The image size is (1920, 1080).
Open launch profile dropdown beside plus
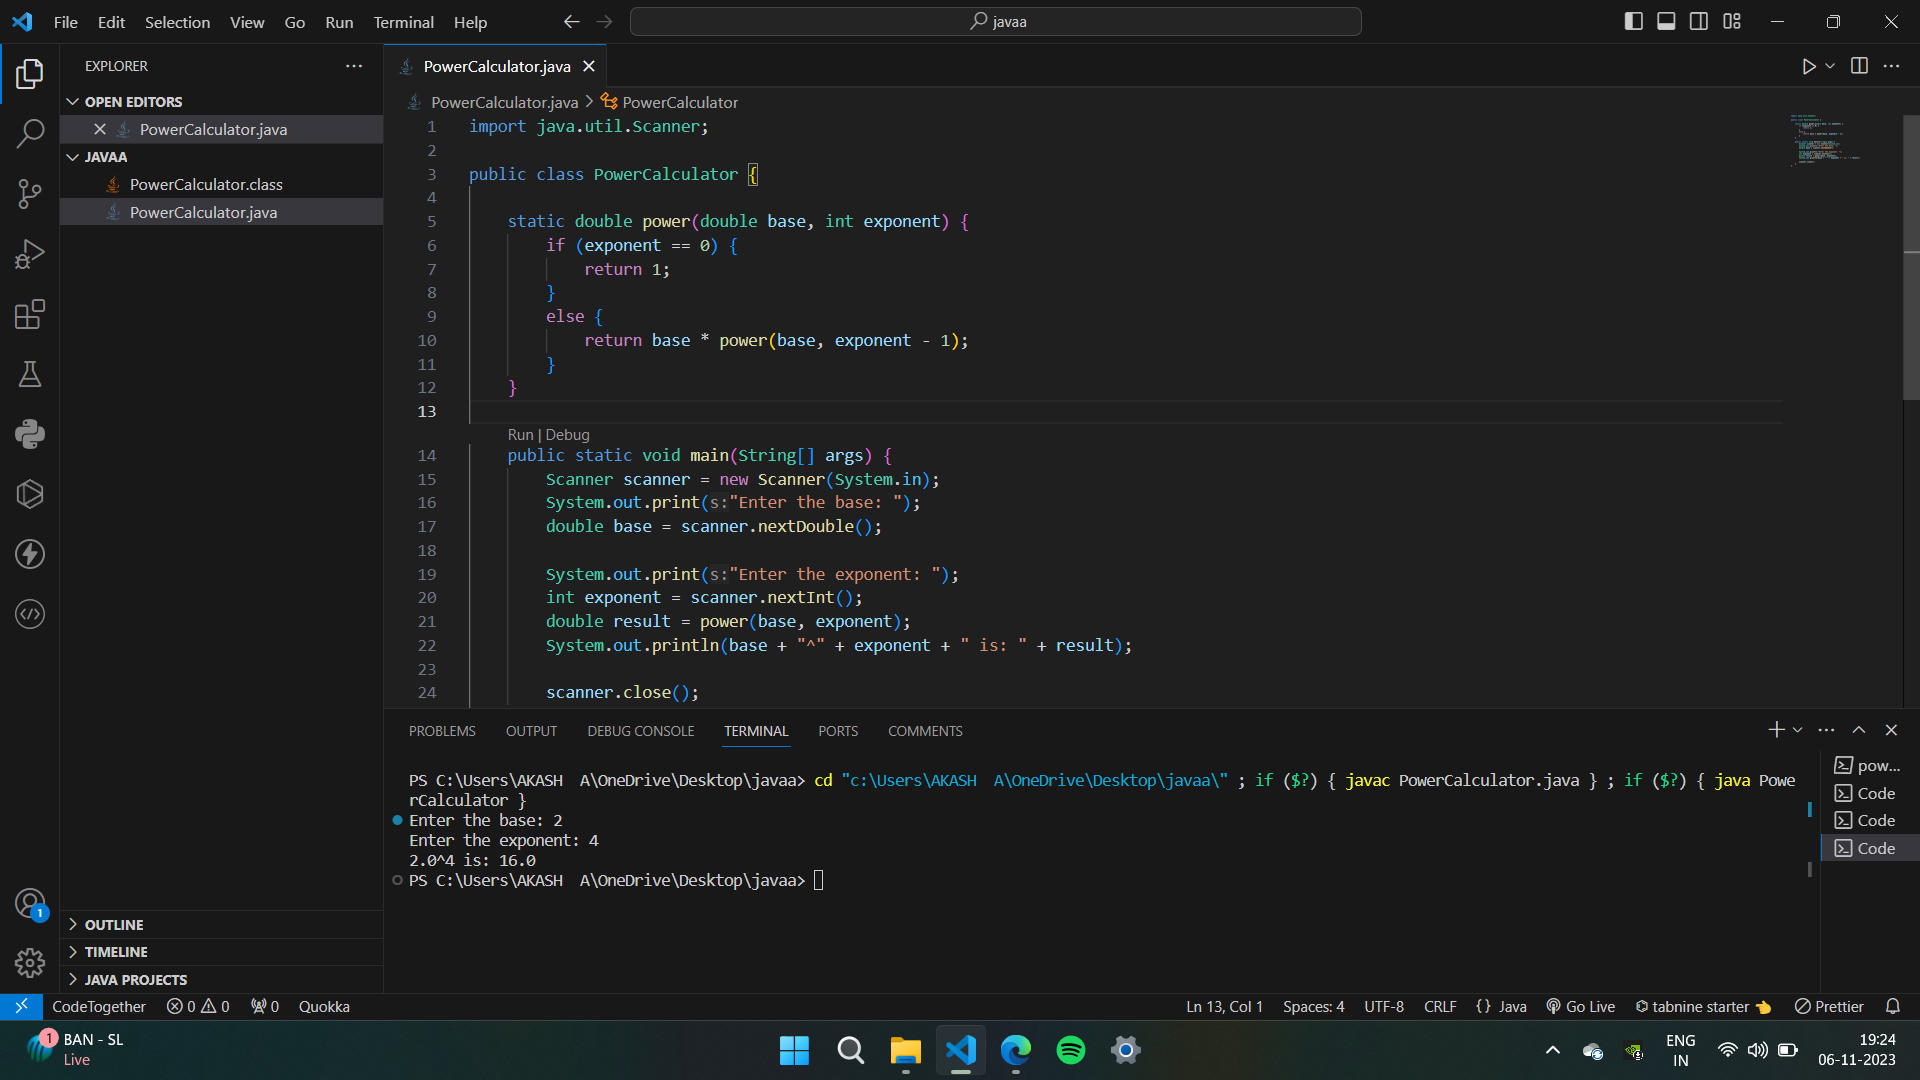tap(1797, 730)
